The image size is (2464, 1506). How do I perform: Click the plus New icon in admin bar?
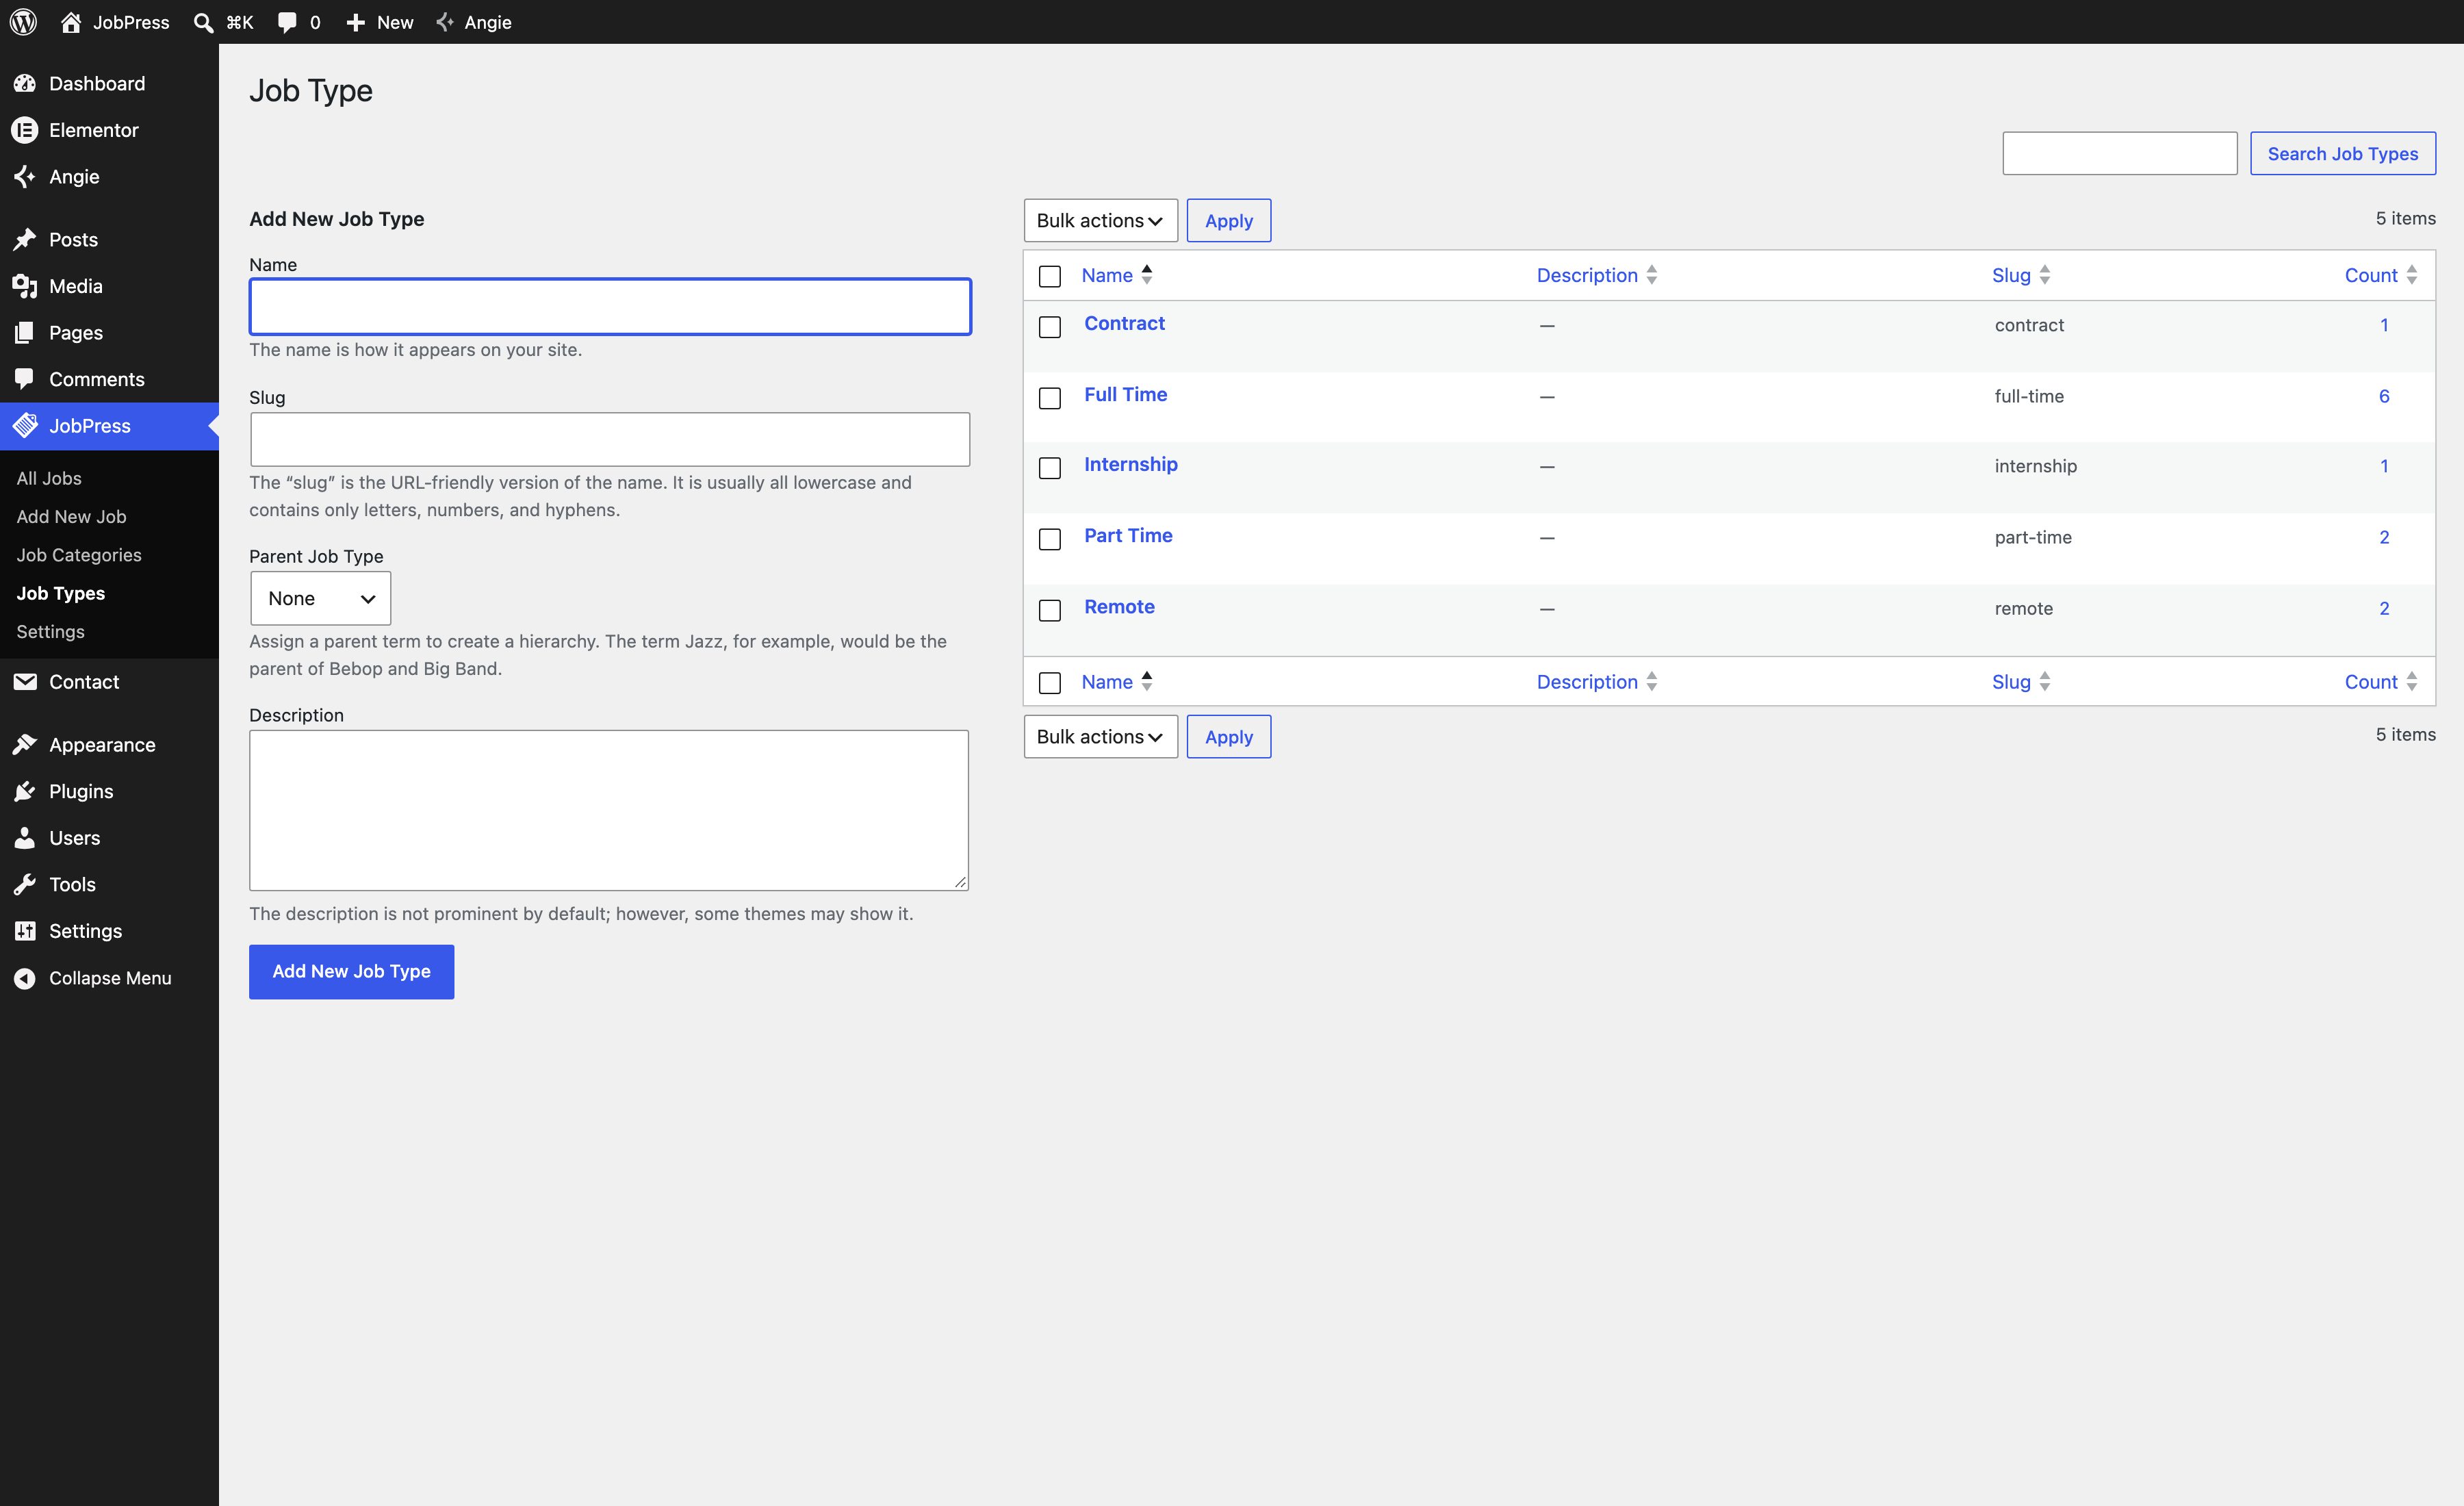[355, 22]
